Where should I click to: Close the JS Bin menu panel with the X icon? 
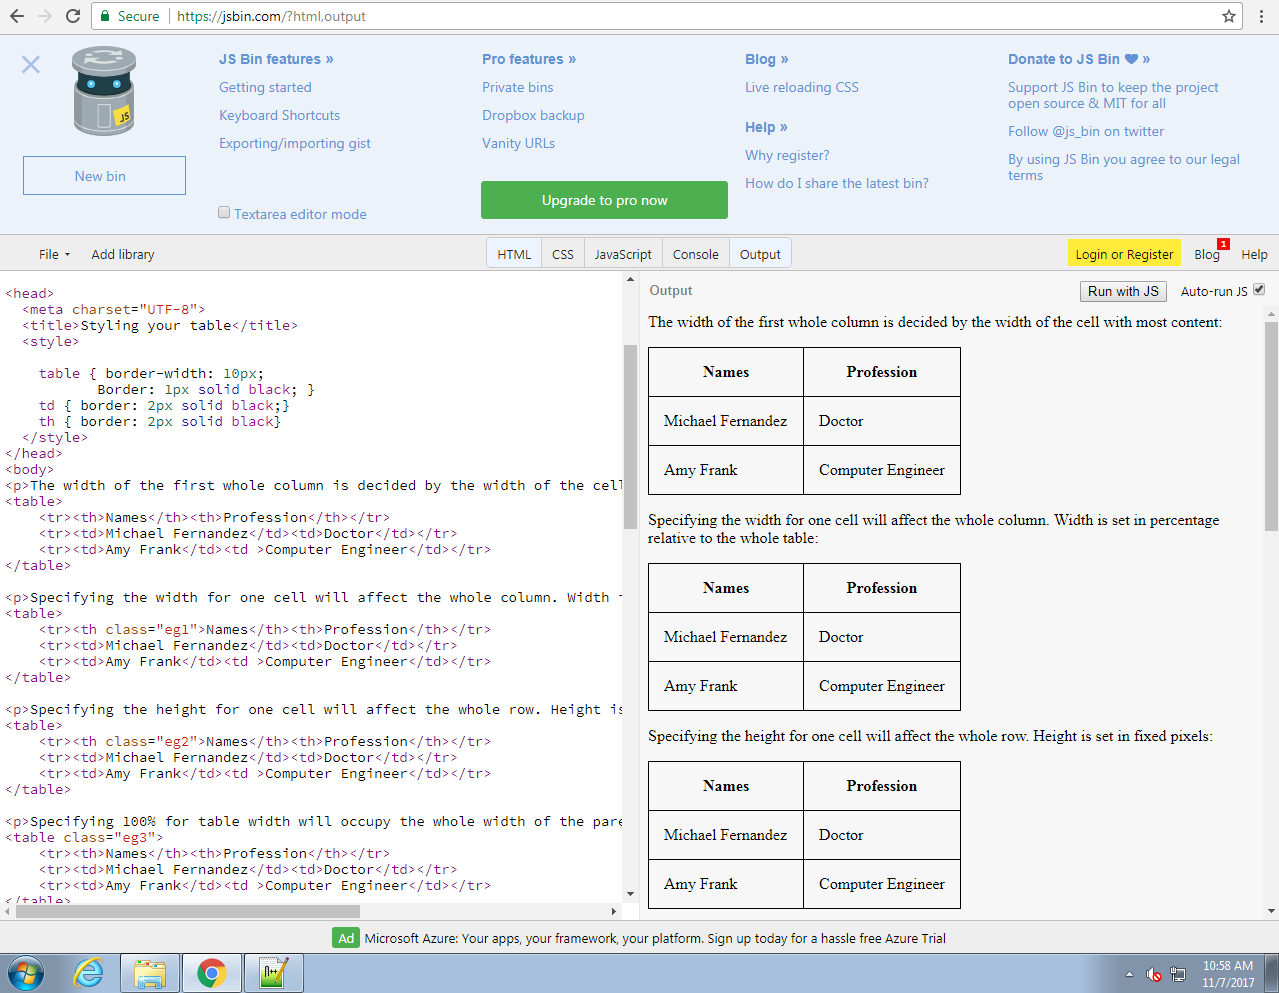31,65
